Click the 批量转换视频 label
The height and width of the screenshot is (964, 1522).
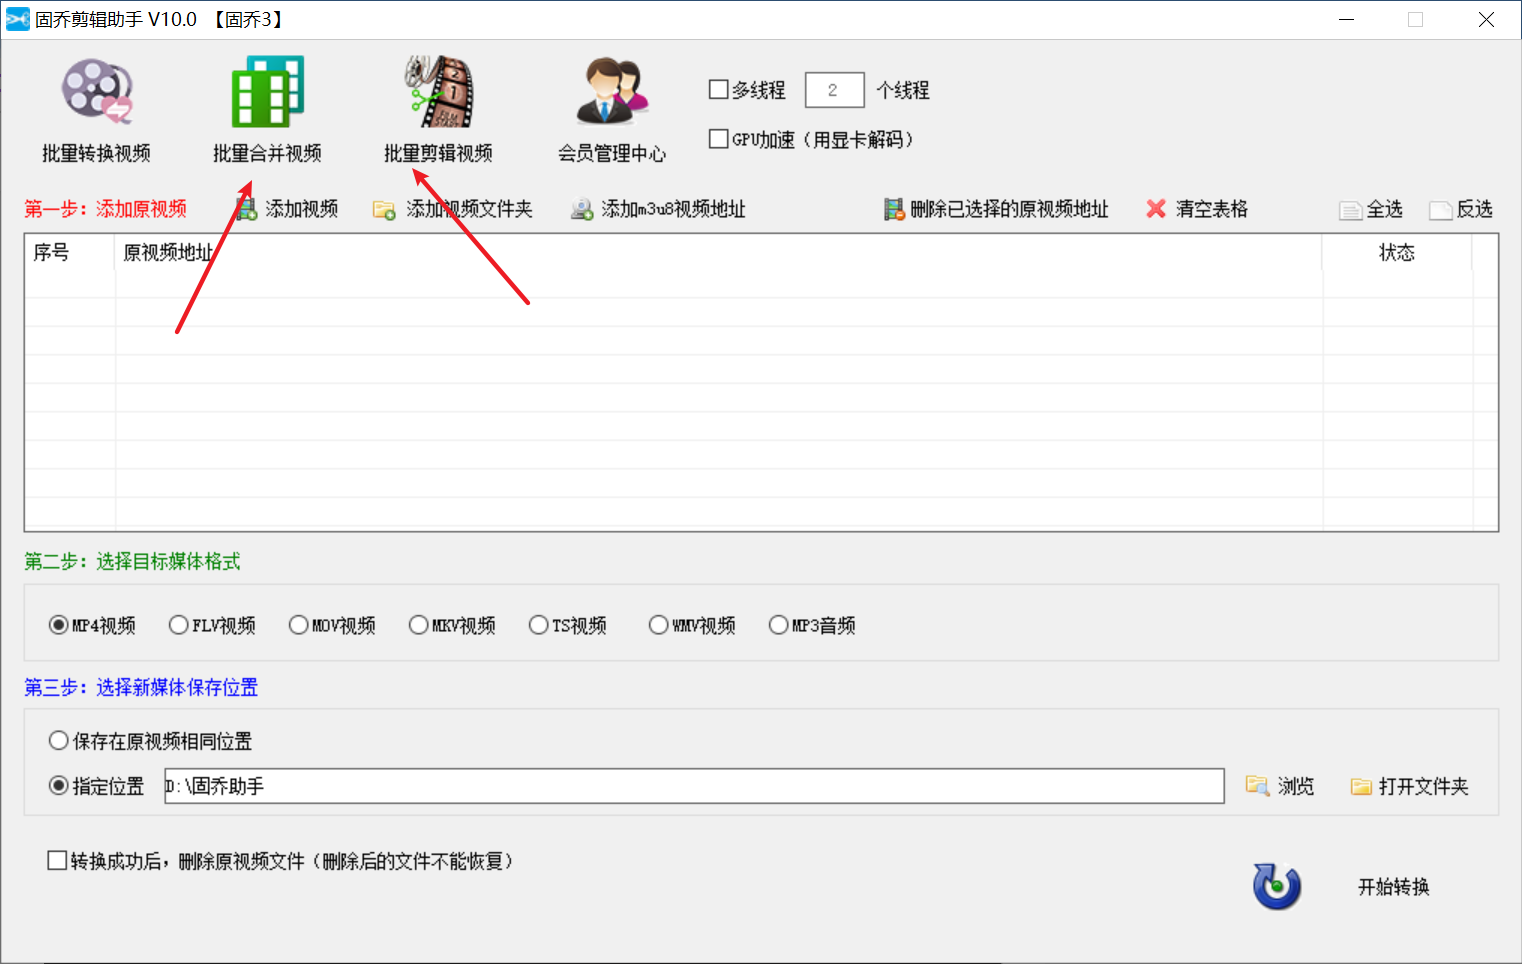point(97,153)
